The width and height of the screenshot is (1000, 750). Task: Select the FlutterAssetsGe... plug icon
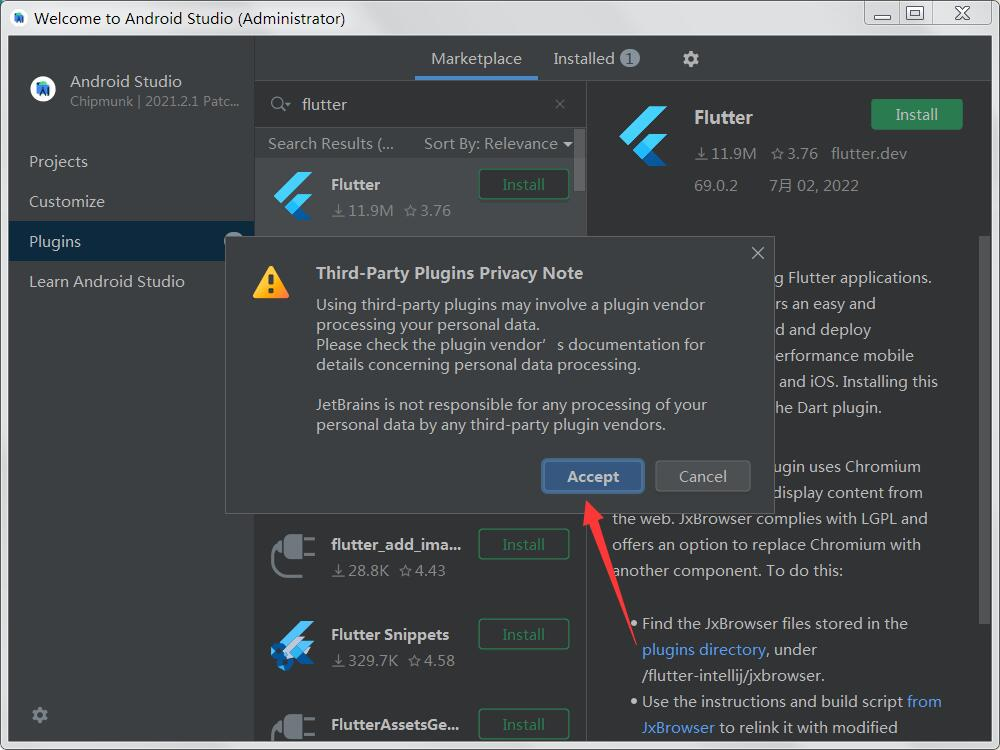coord(293,728)
